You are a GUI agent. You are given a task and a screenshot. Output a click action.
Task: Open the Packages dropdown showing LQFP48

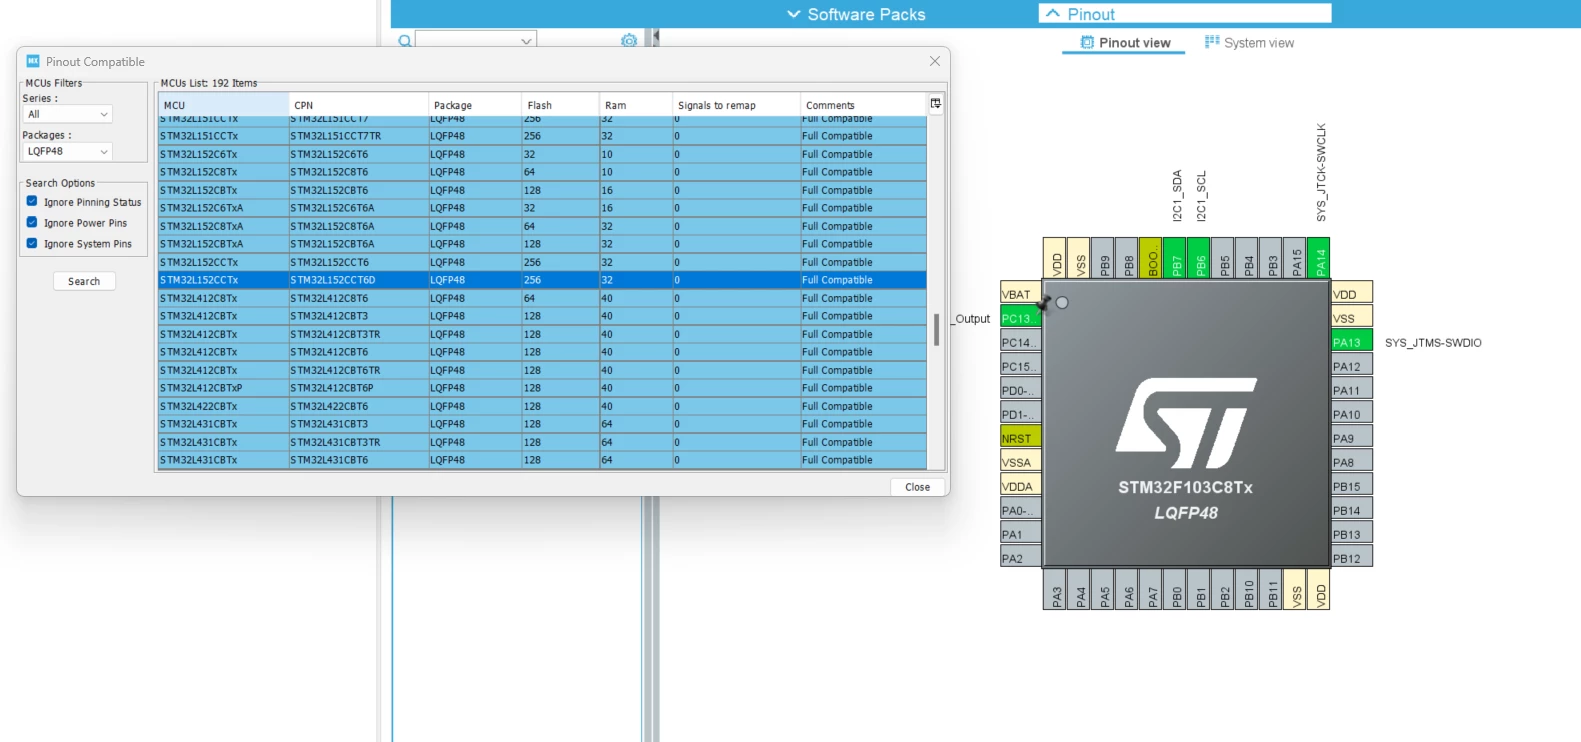[67, 151]
